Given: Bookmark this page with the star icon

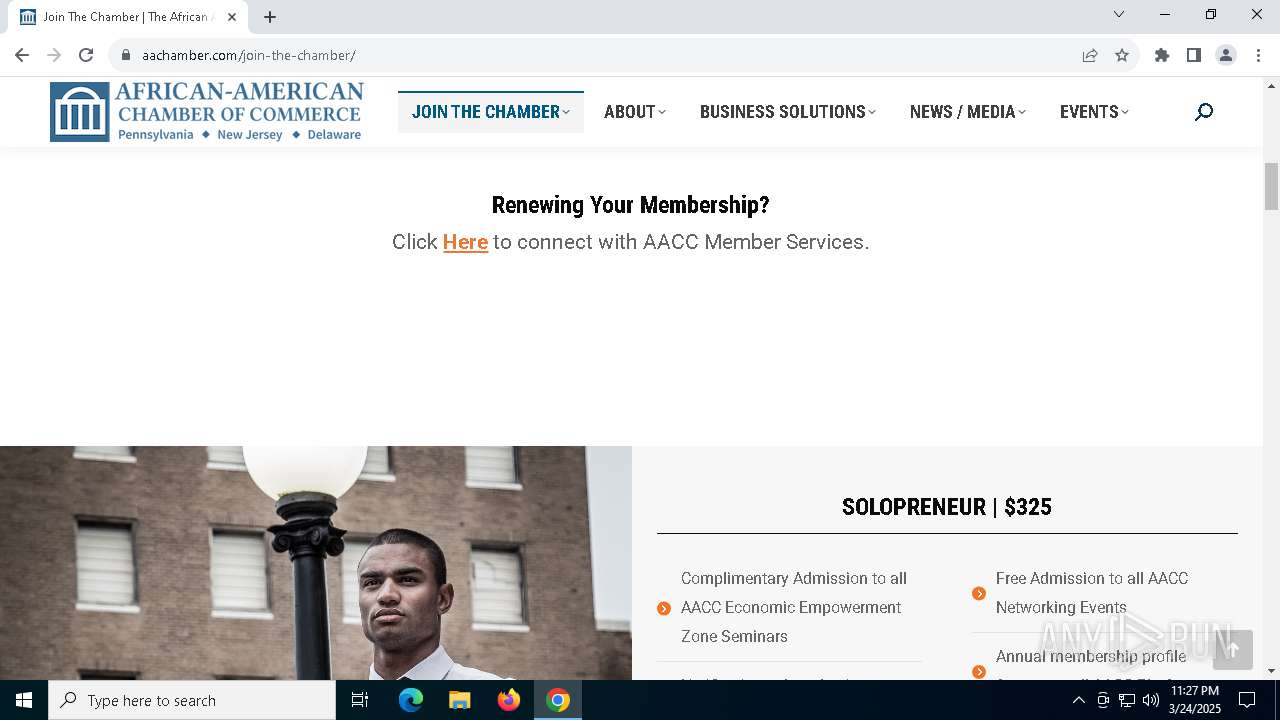Looking at the screenshot, I should [x=1122, y=55].
